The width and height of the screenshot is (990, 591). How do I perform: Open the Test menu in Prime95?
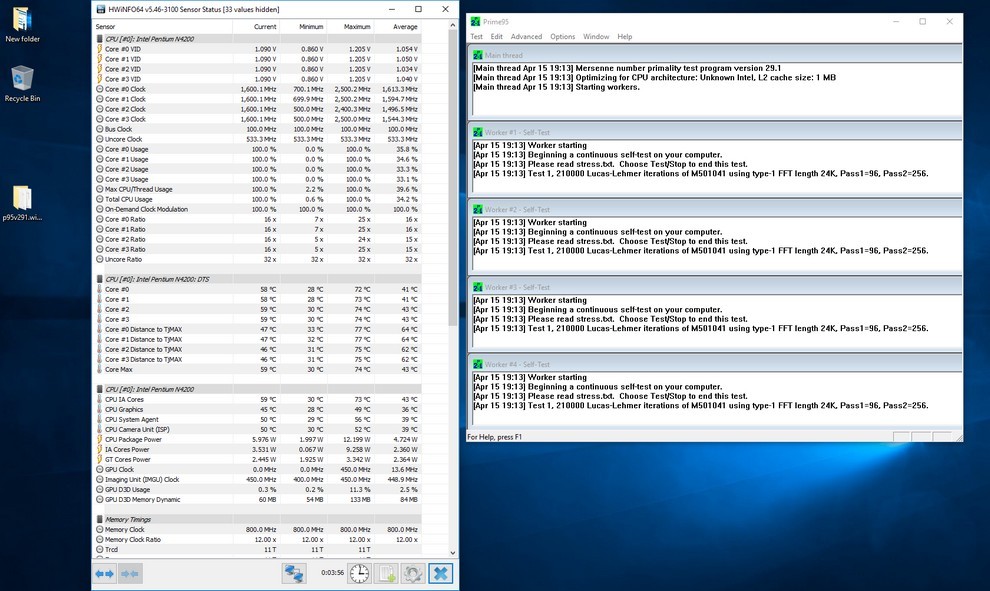[477, 37]
